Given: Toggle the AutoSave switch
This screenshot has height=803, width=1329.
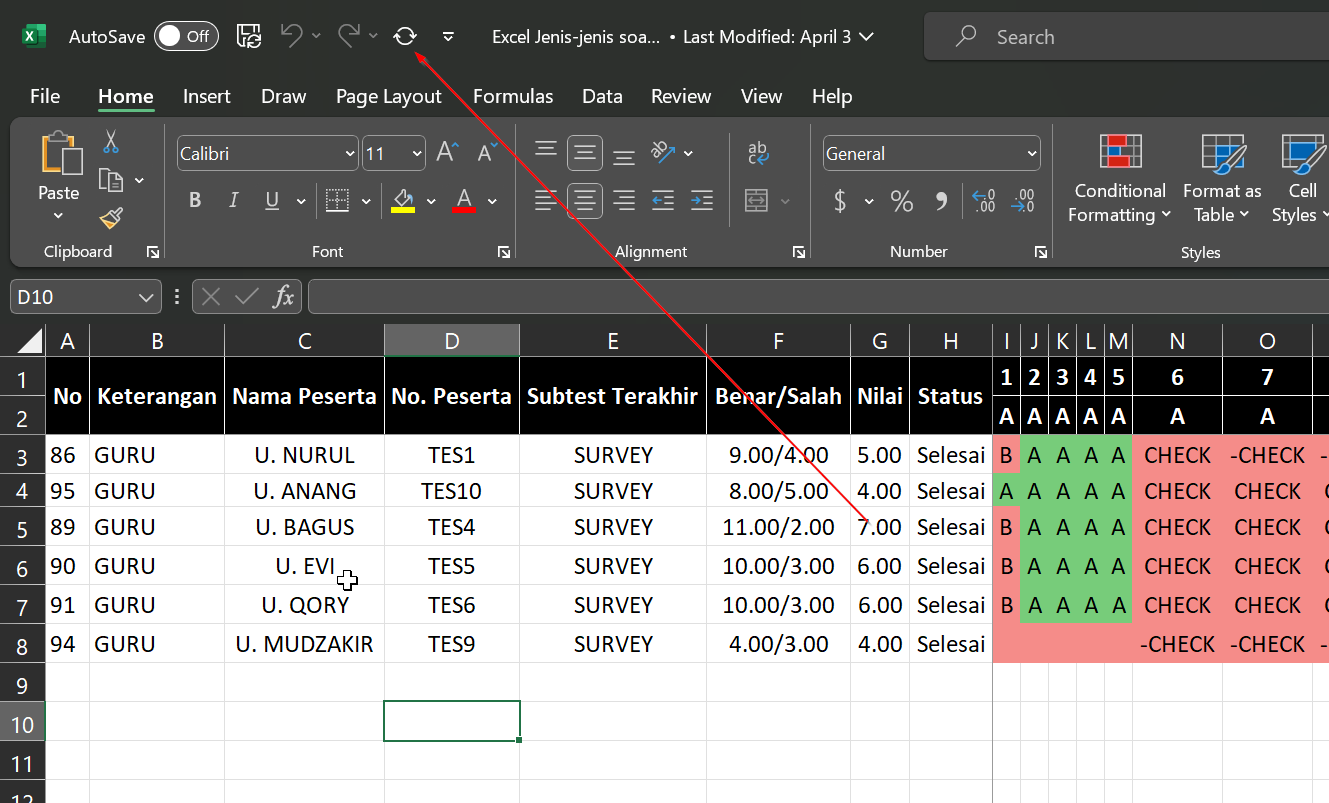Looking at the screenshot, I should coord(186,36).
